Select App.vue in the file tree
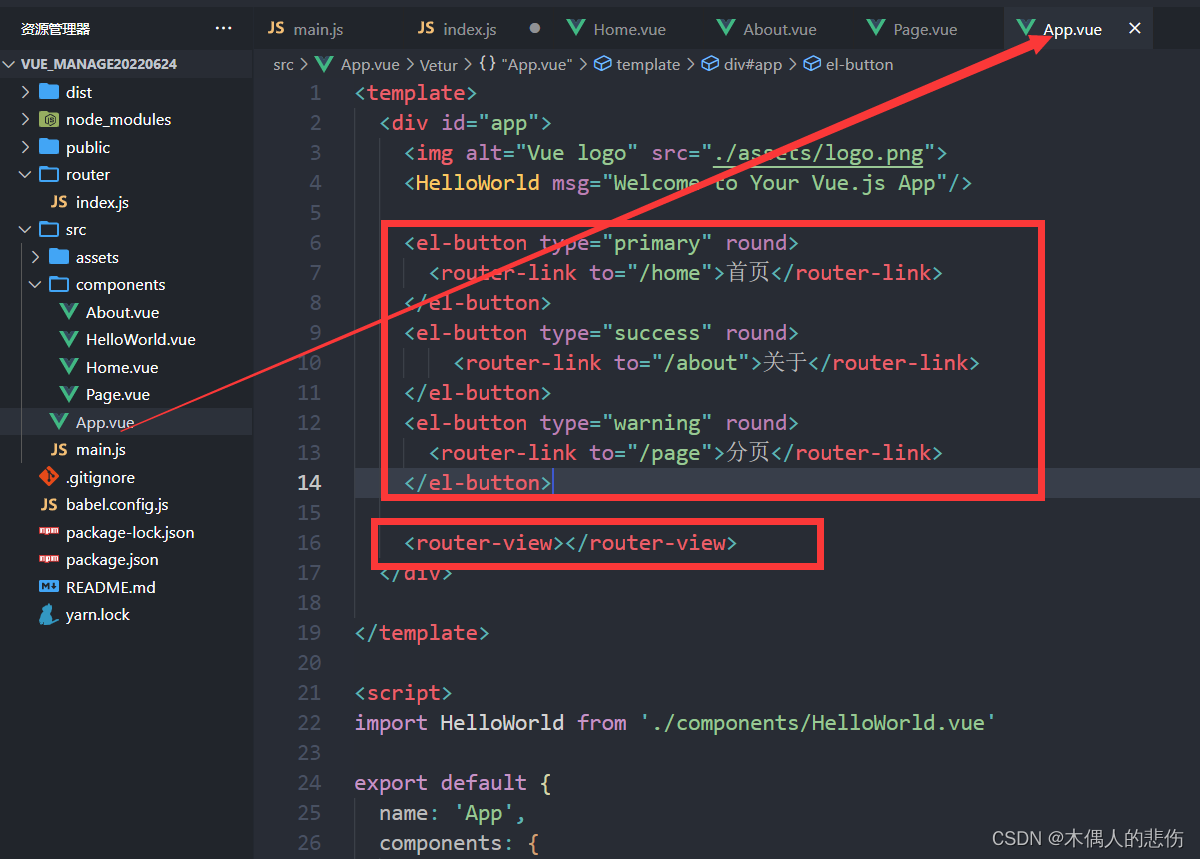The image size is (1200, 859). coord(105,422)
